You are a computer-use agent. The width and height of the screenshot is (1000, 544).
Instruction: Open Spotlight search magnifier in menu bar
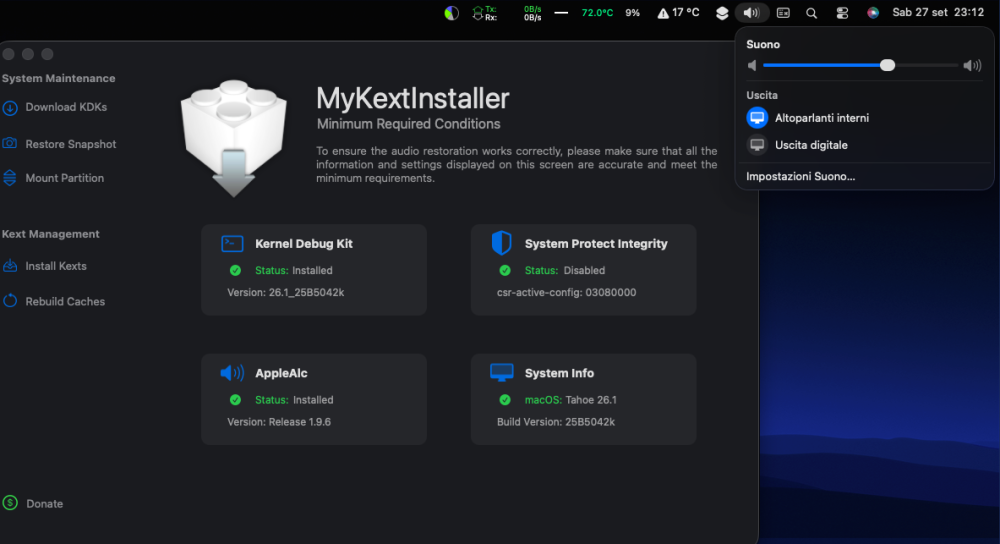(x=811, y=13)
